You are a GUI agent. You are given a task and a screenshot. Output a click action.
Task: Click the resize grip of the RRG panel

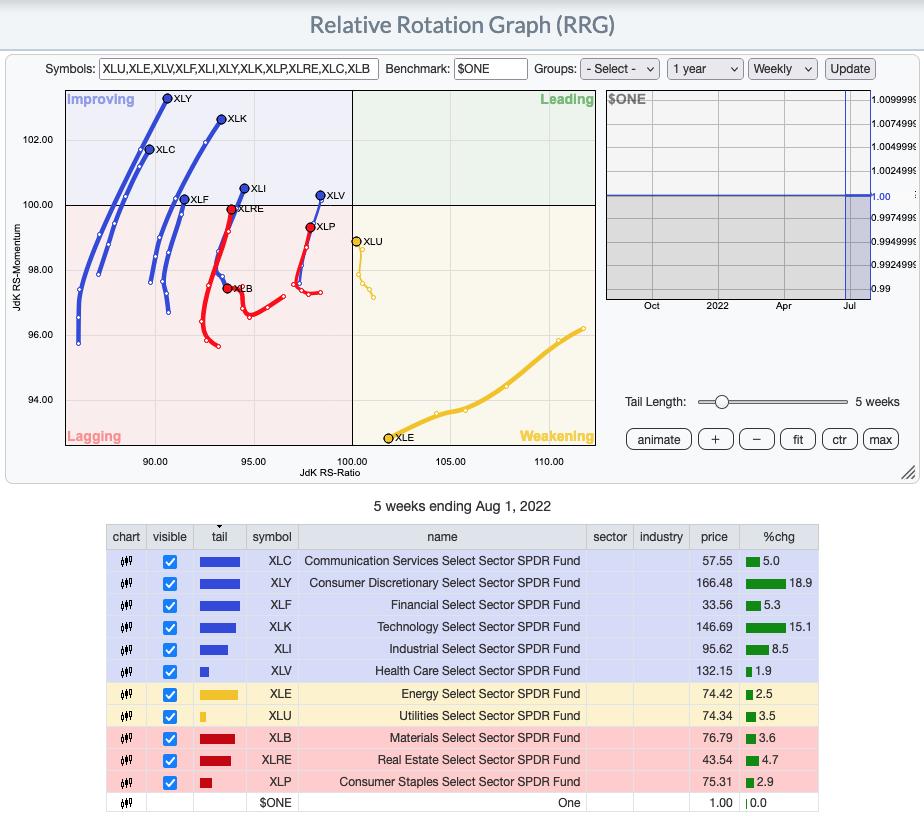tap(908, 473)
